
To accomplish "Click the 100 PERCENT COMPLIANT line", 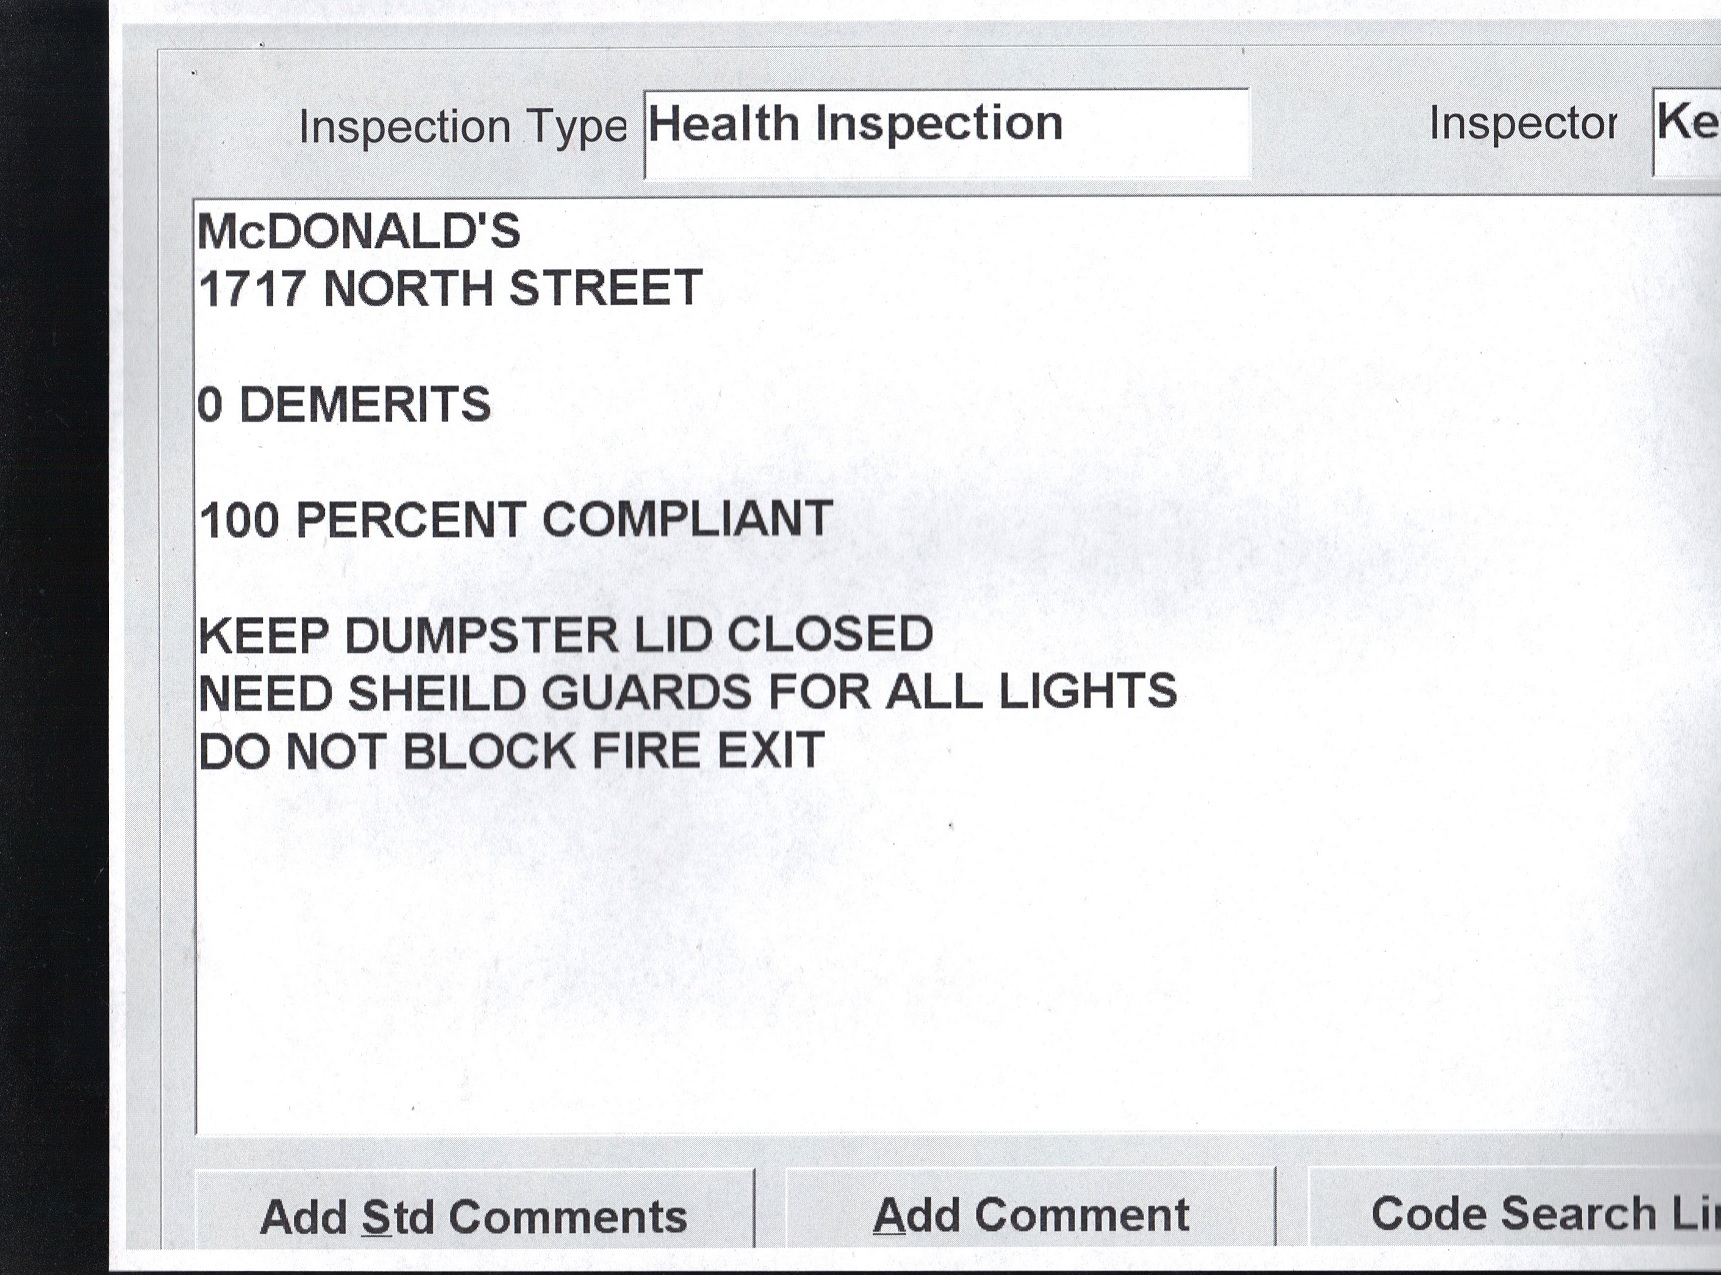I will pyautogui.click(x=515, y=520).
